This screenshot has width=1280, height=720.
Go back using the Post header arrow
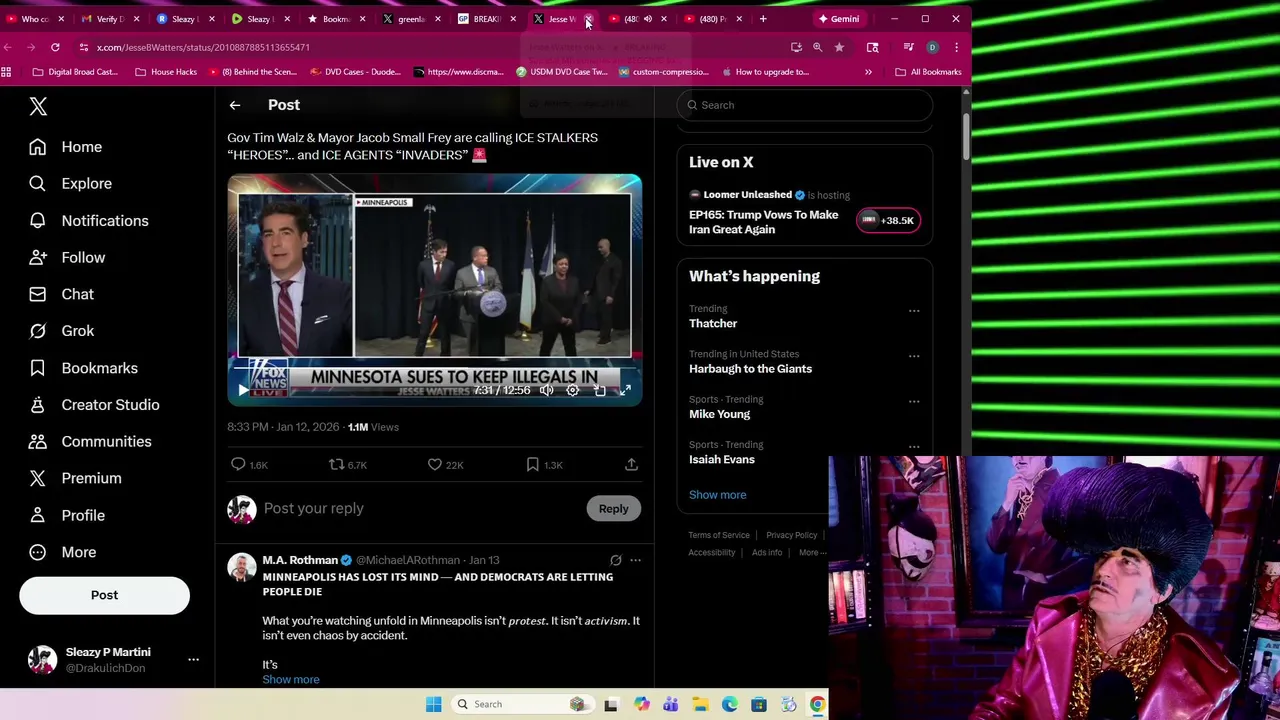coord(235,105)
